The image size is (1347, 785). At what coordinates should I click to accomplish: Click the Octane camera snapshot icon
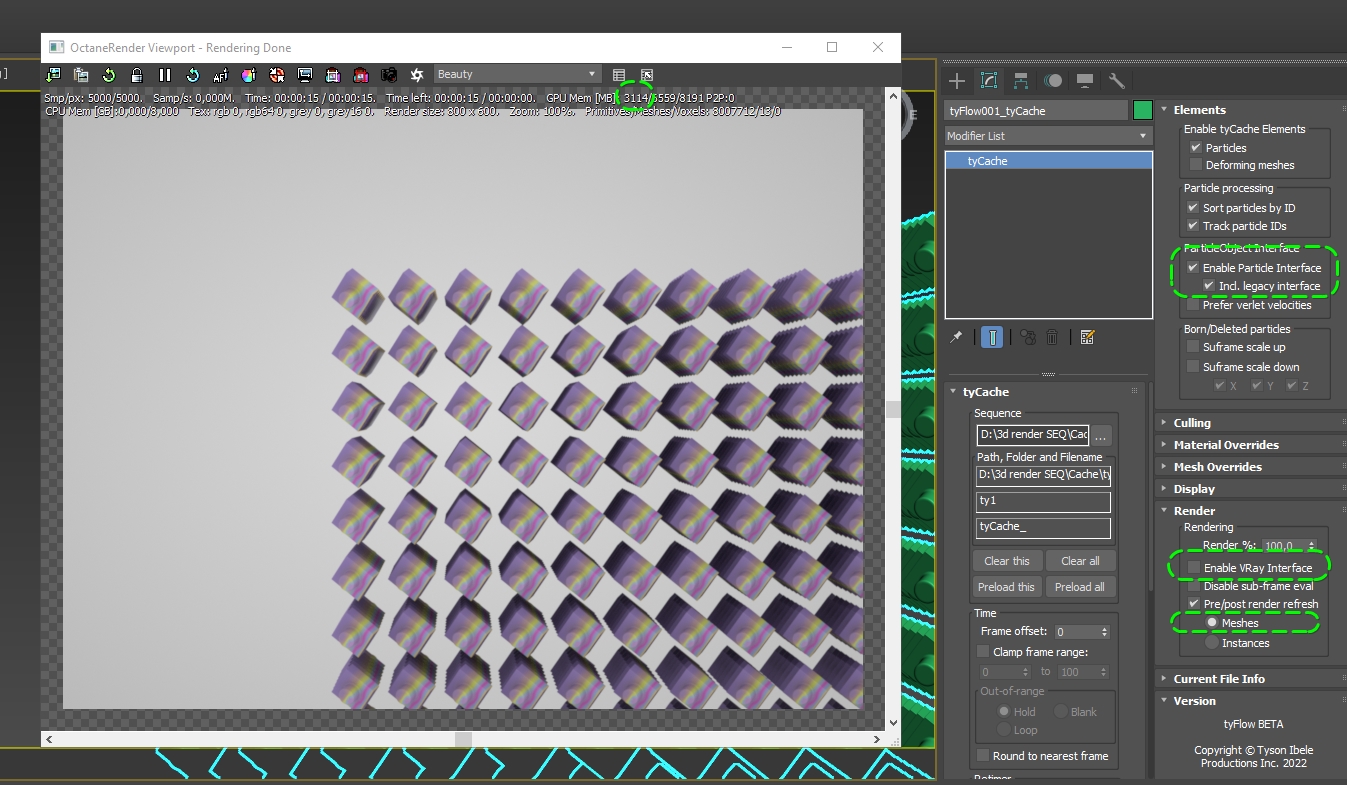tap(389, 75)
